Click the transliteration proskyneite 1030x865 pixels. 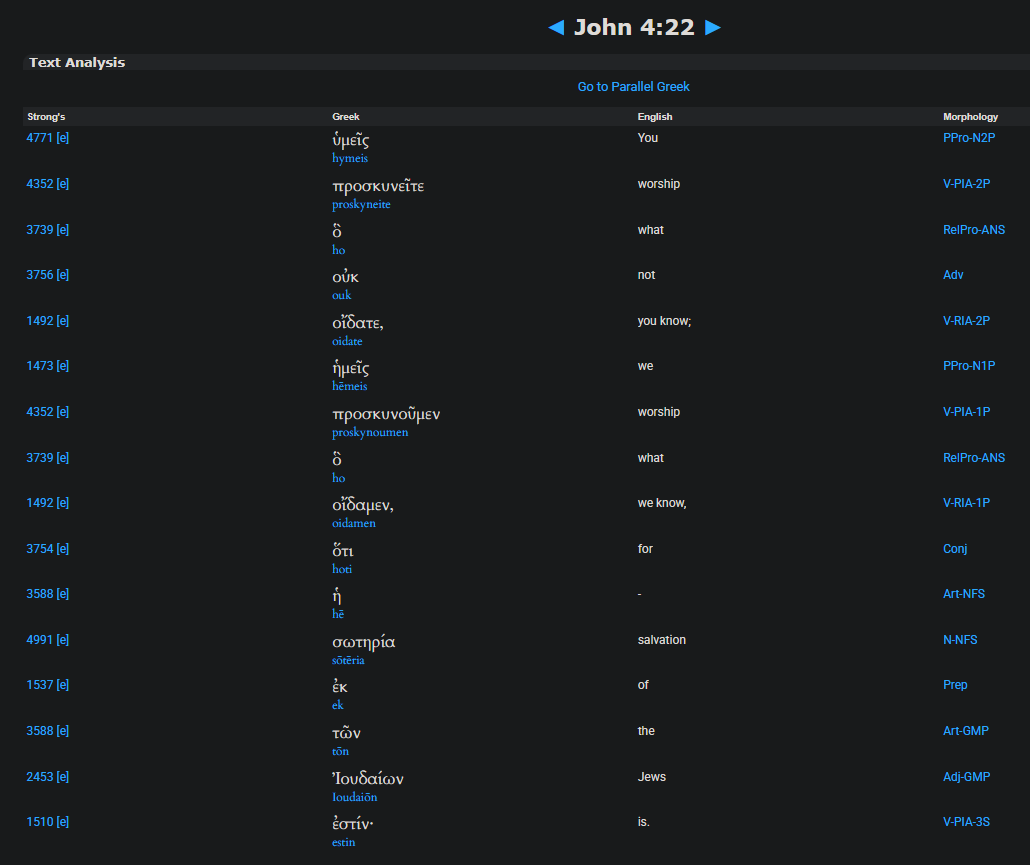(361, 204)
